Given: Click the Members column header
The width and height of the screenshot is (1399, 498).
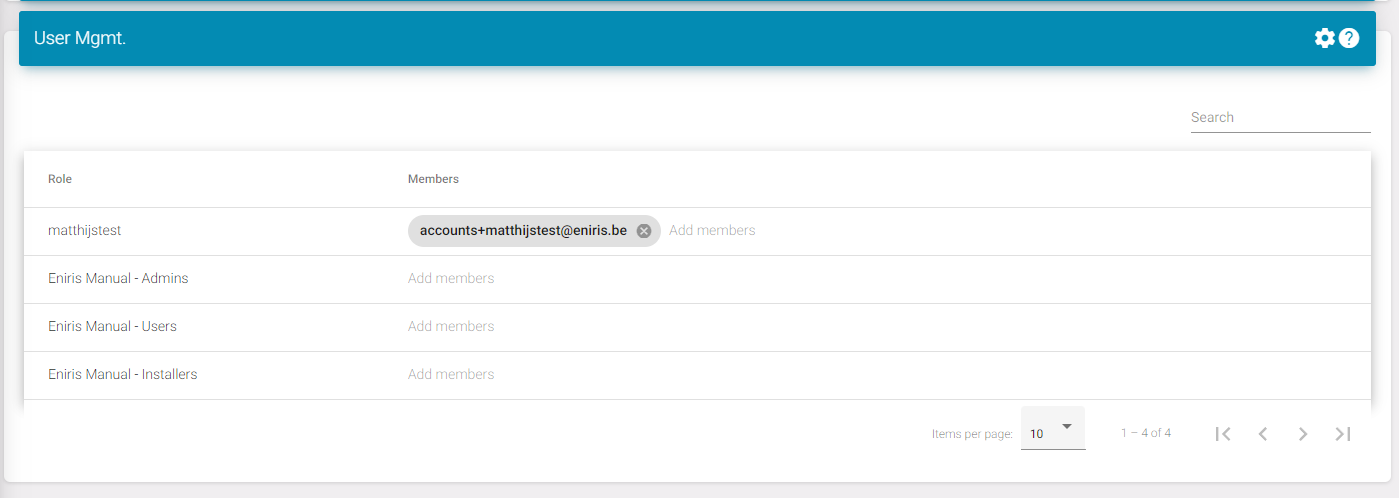Looking at the screenshot, I should [x=433, y=180].
